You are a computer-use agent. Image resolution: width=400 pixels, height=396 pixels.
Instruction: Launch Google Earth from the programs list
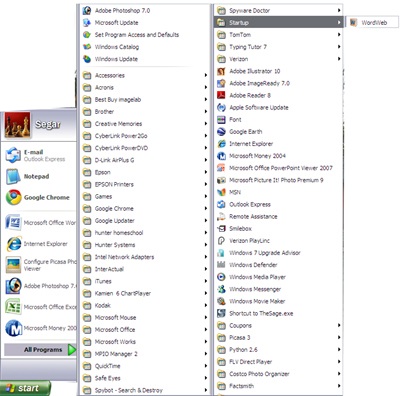(x=246, y=132)
